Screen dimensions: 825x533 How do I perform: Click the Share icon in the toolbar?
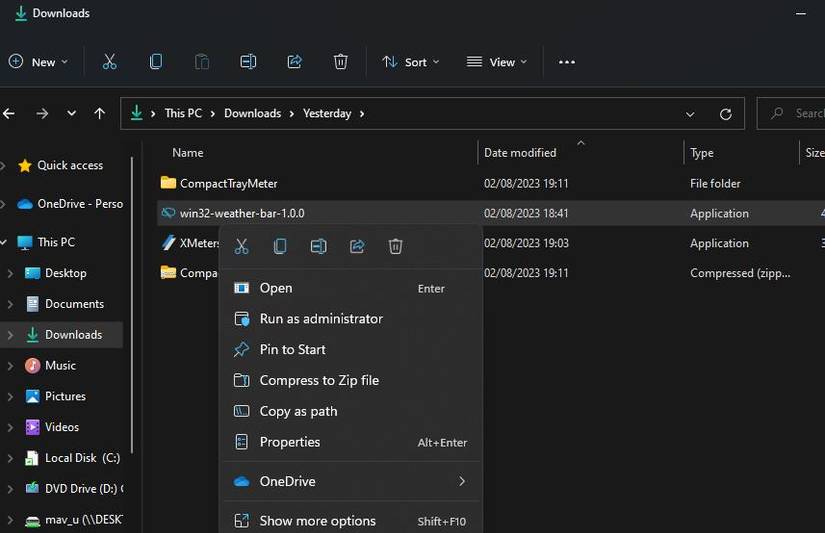point(294,62)
